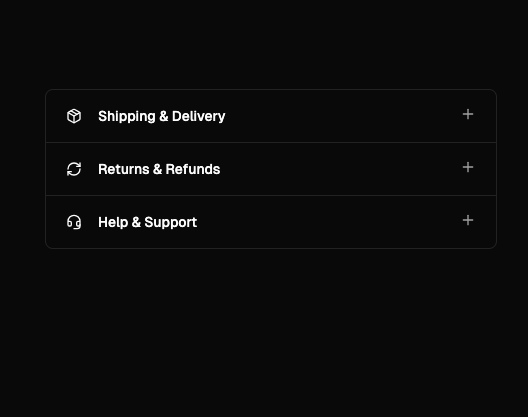Click the circular refresh arrows icon

point(74,169)
